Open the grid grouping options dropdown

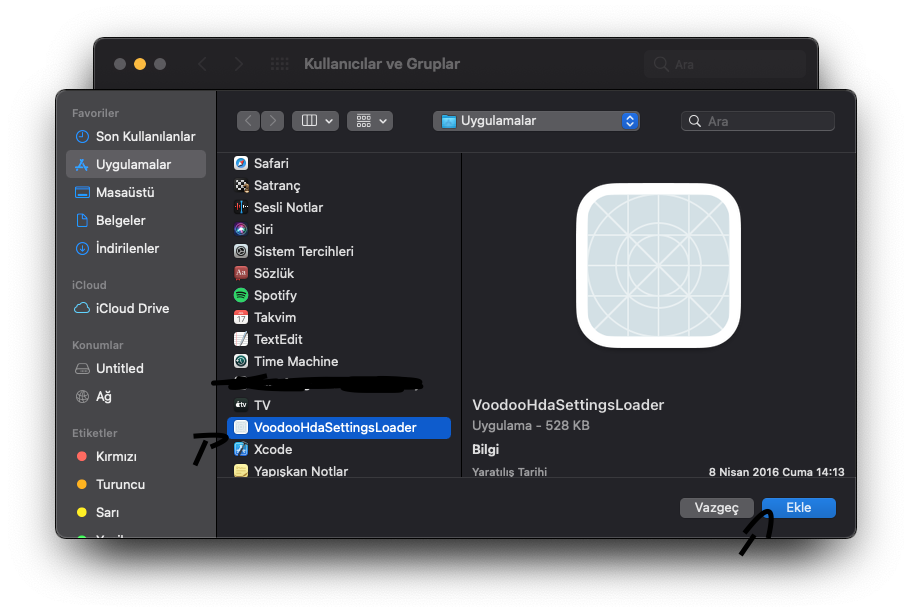click(370, 121)
